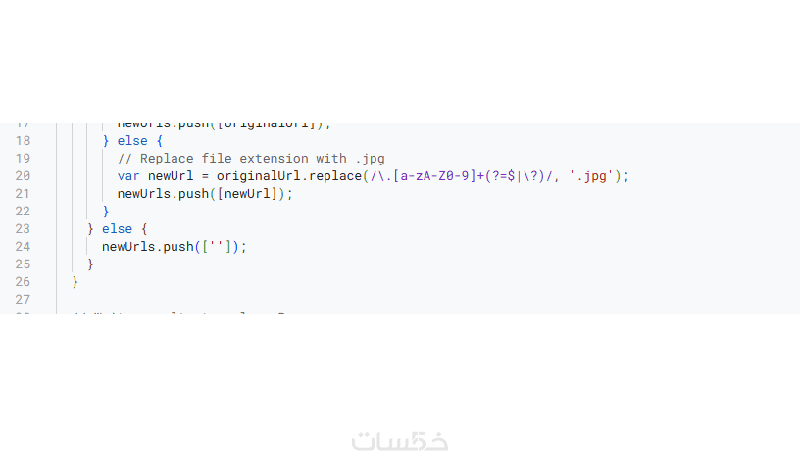This screenshot has width=800, height=460.
Task: Click the watermark logo below the code
Action: (400, 441)
